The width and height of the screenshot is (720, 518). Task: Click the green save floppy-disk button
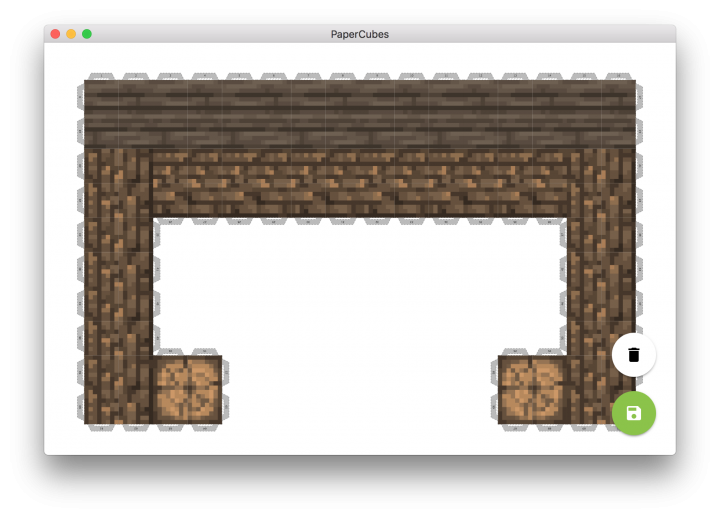pos(633,413)
